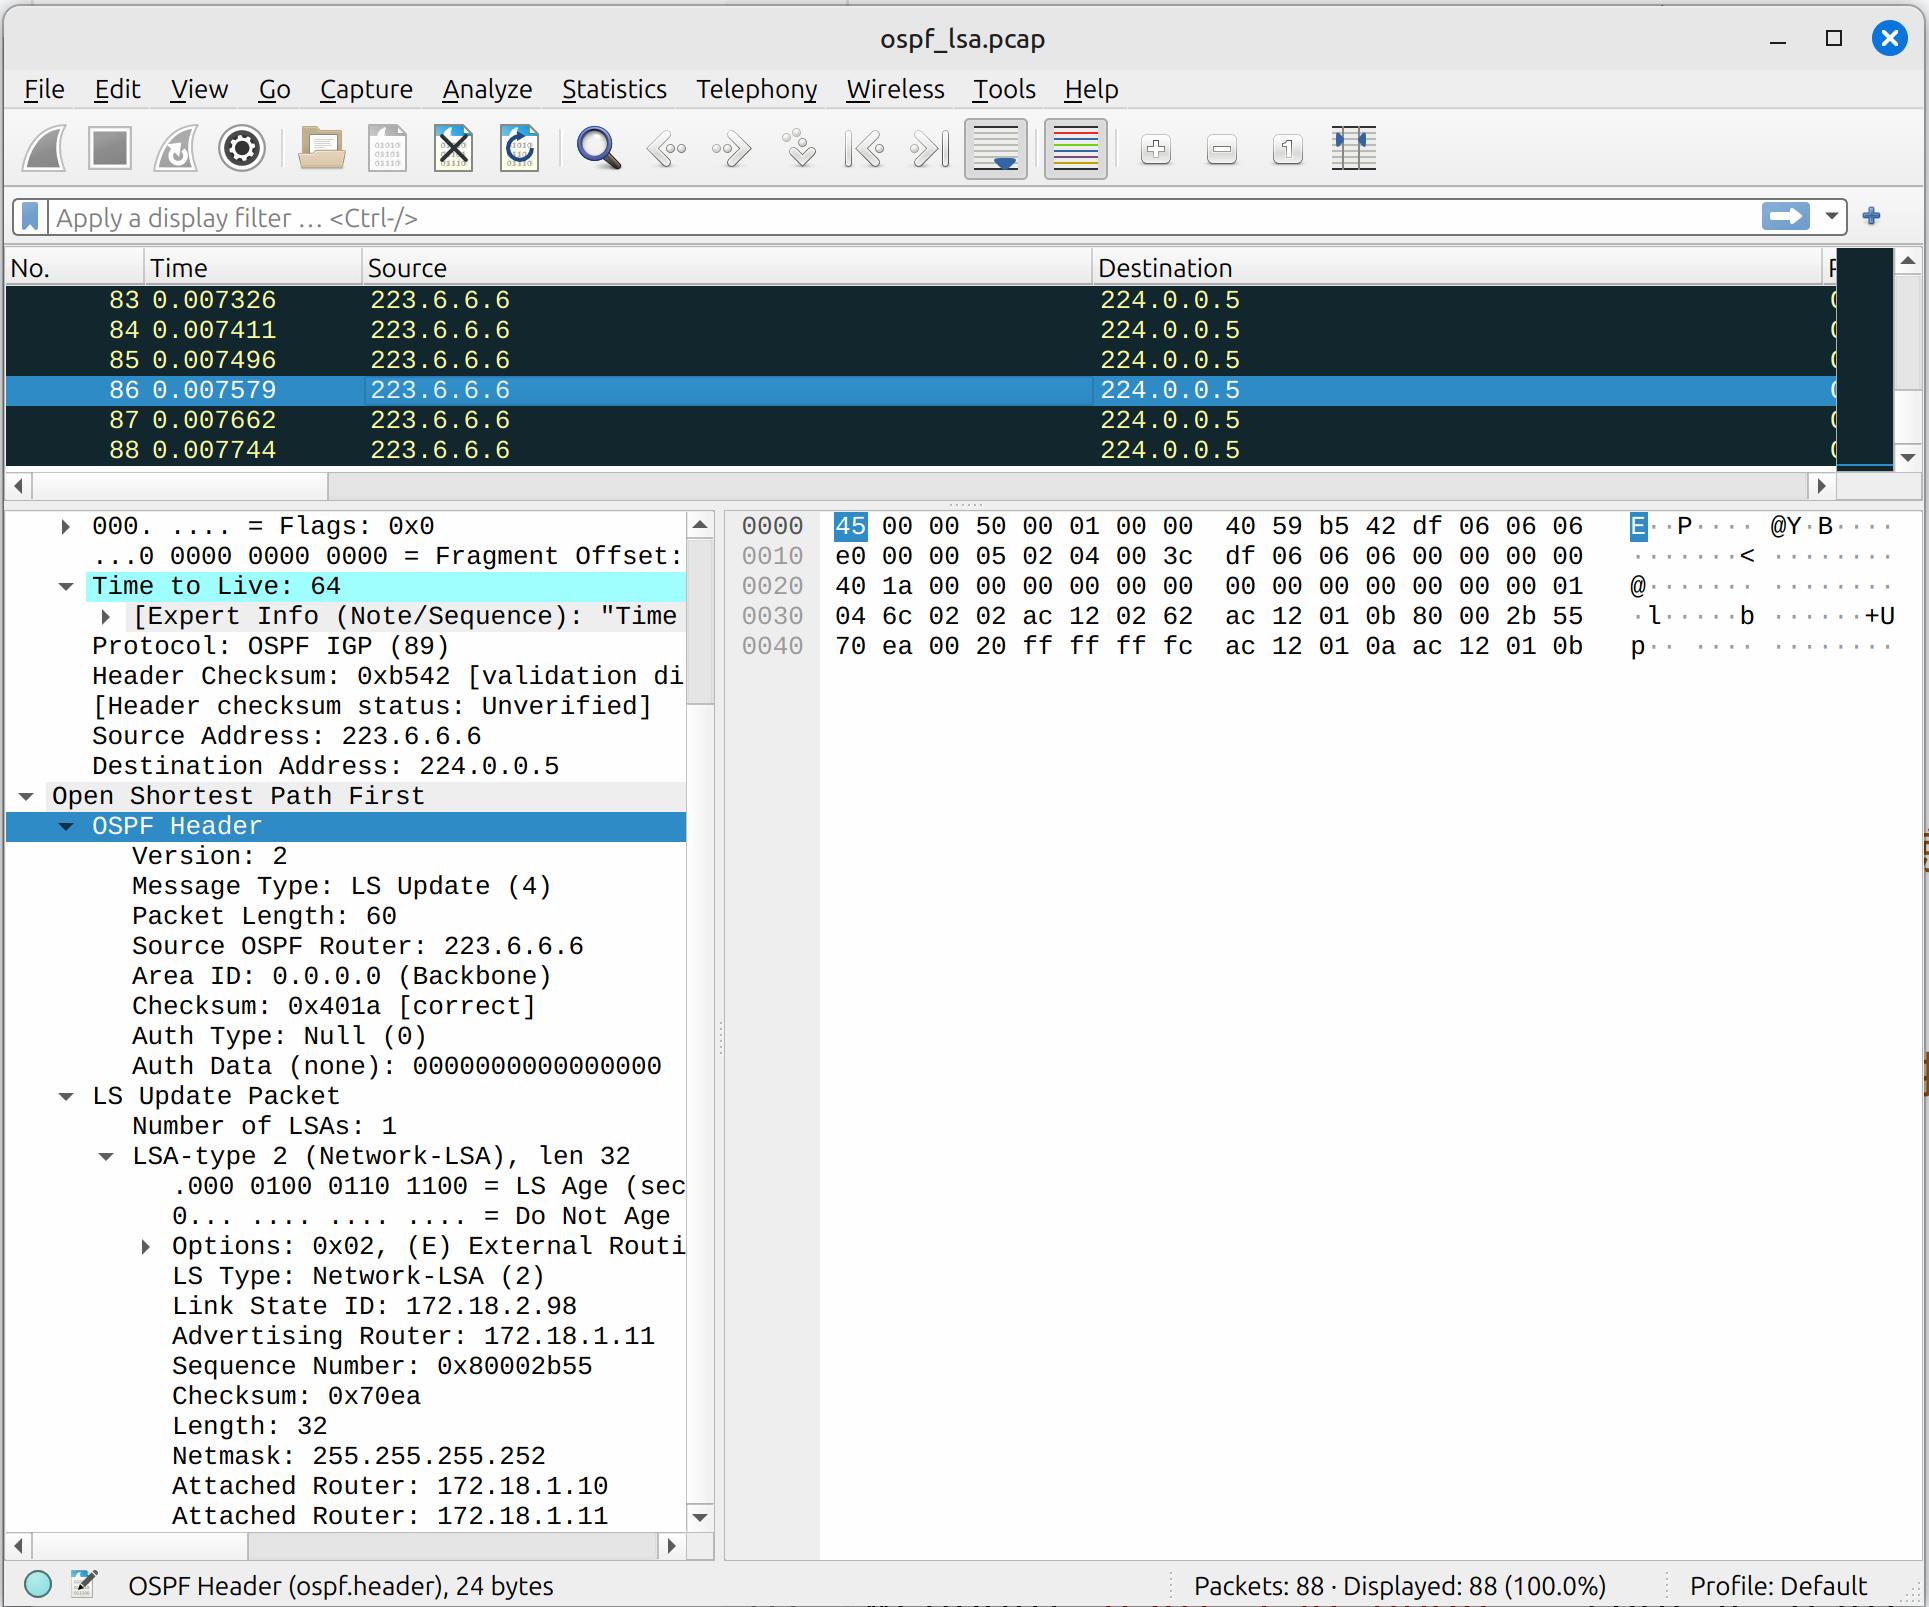Select packet number 83
The height and width of the screenshot is (1607, 1929).
point(920,300)
